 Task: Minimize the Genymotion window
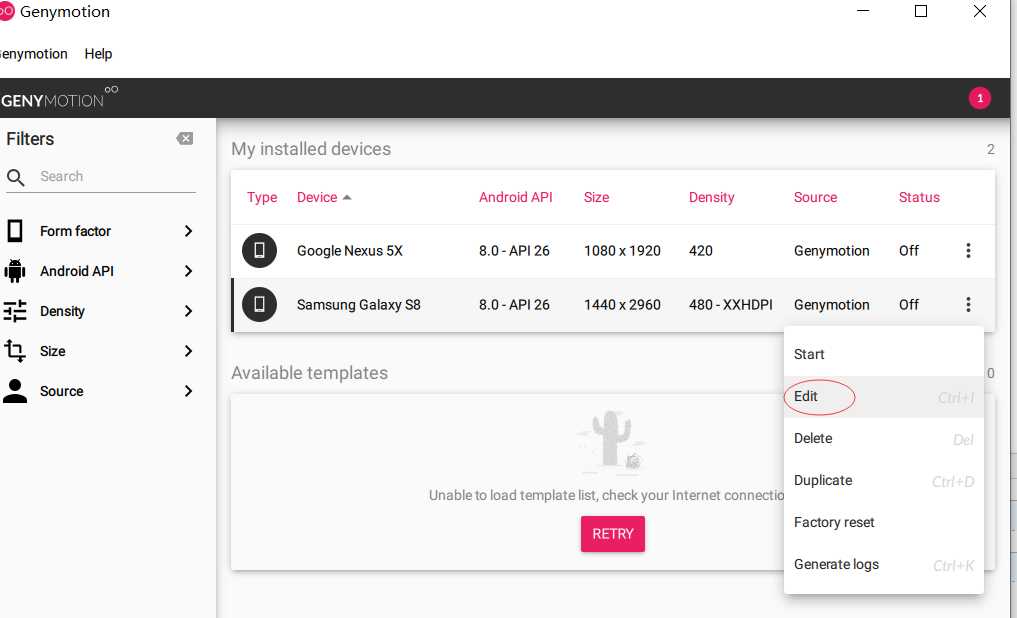coord(863,11)
